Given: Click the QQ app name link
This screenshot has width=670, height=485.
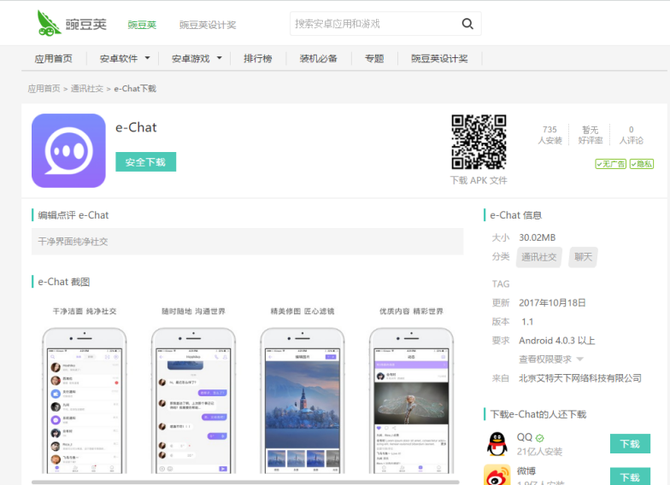Looking at the screenshot, I should pos(524,438).
